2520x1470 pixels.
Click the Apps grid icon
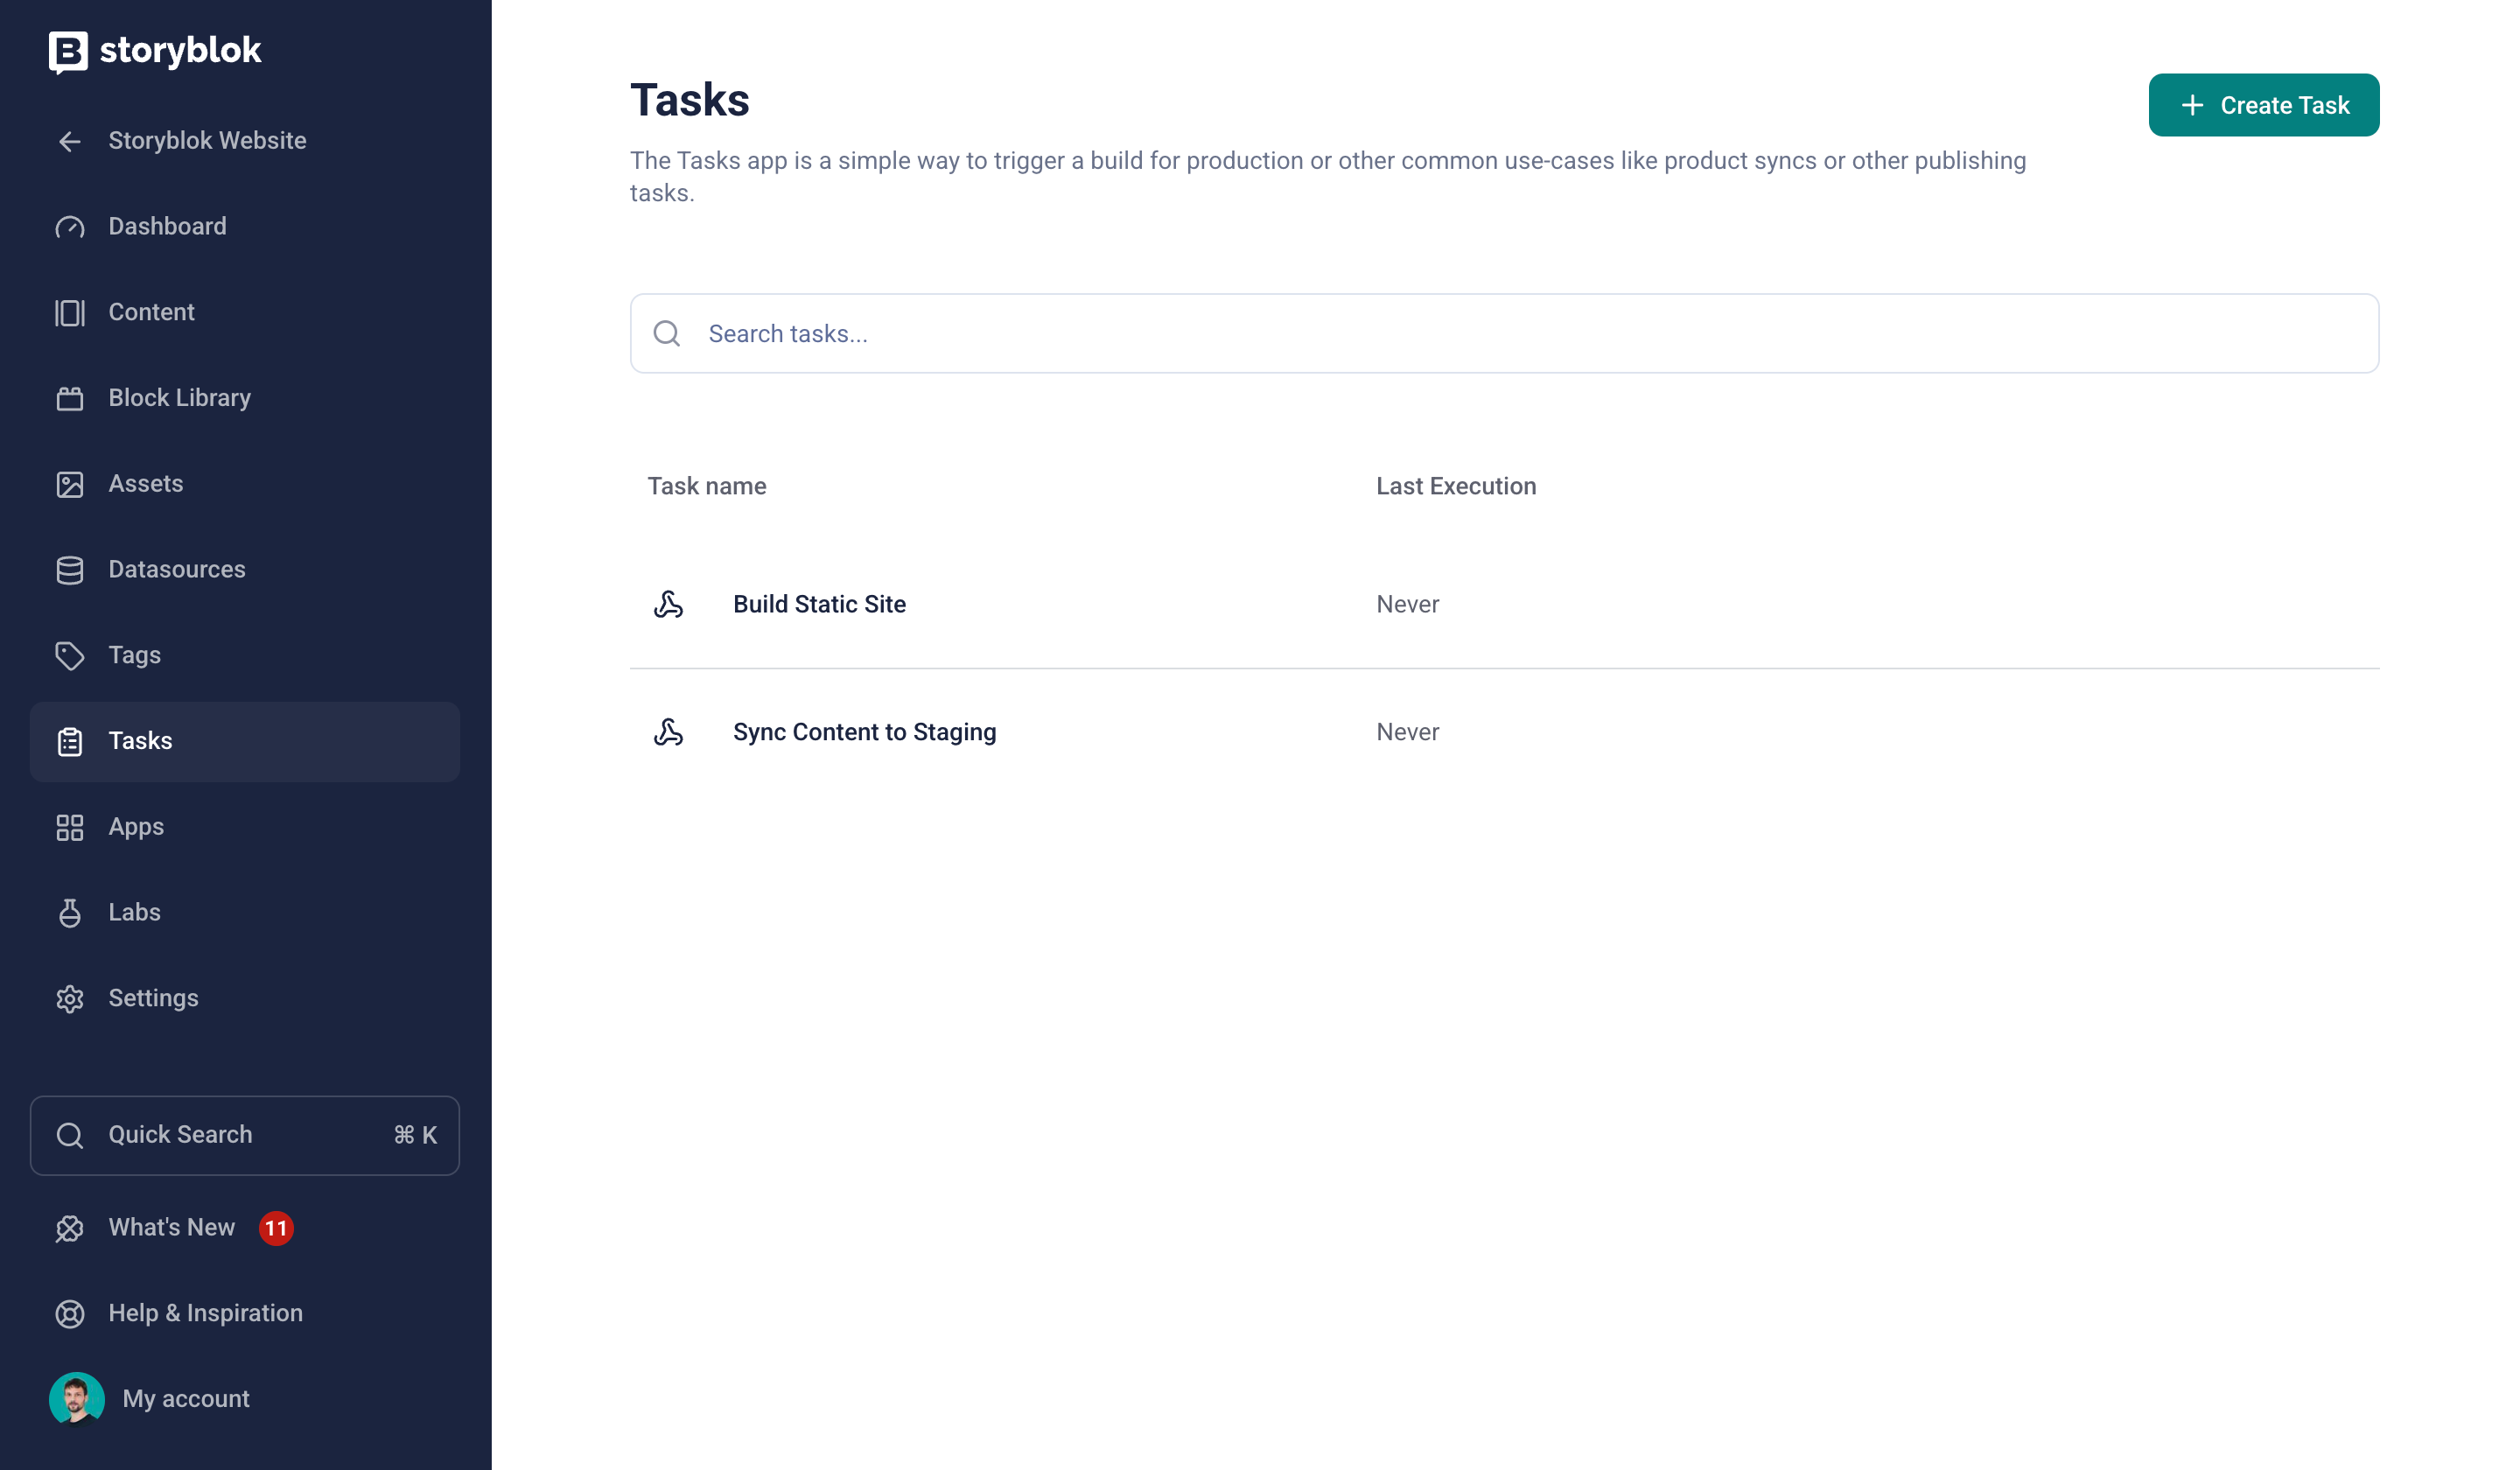(x=69, y=828)
